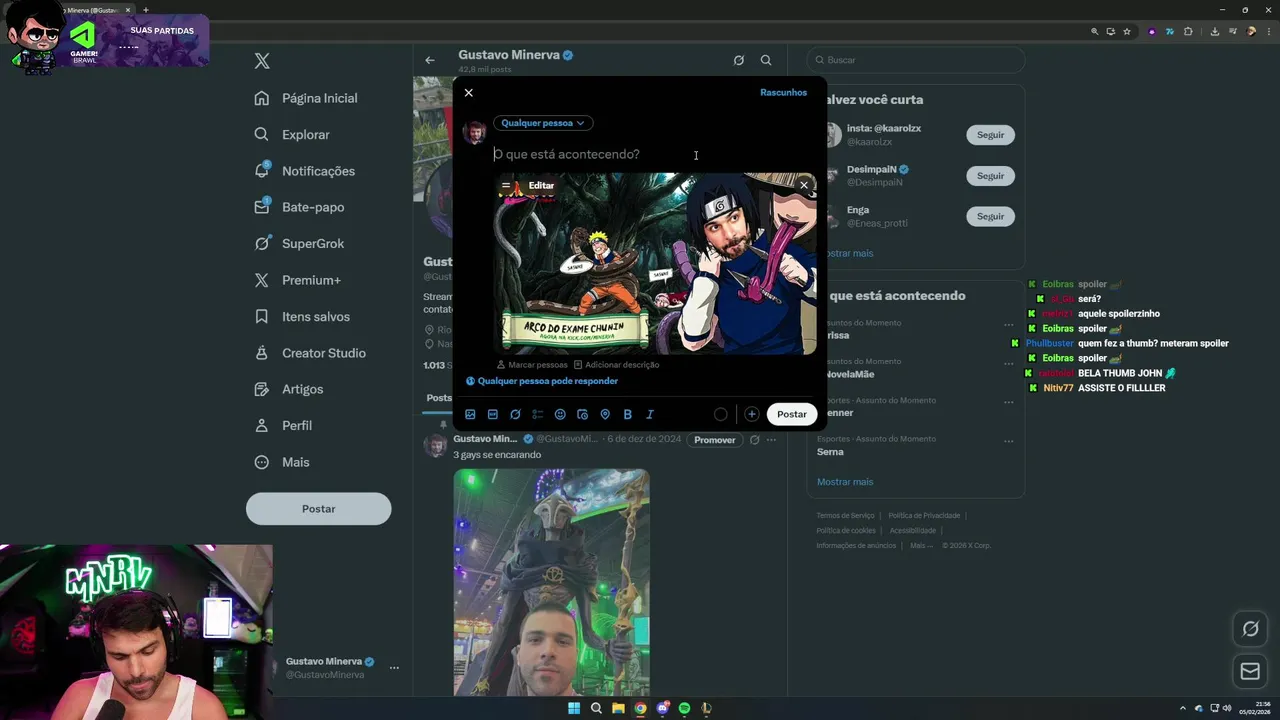Open SuperGrok in the sidebar

[299, 243]
